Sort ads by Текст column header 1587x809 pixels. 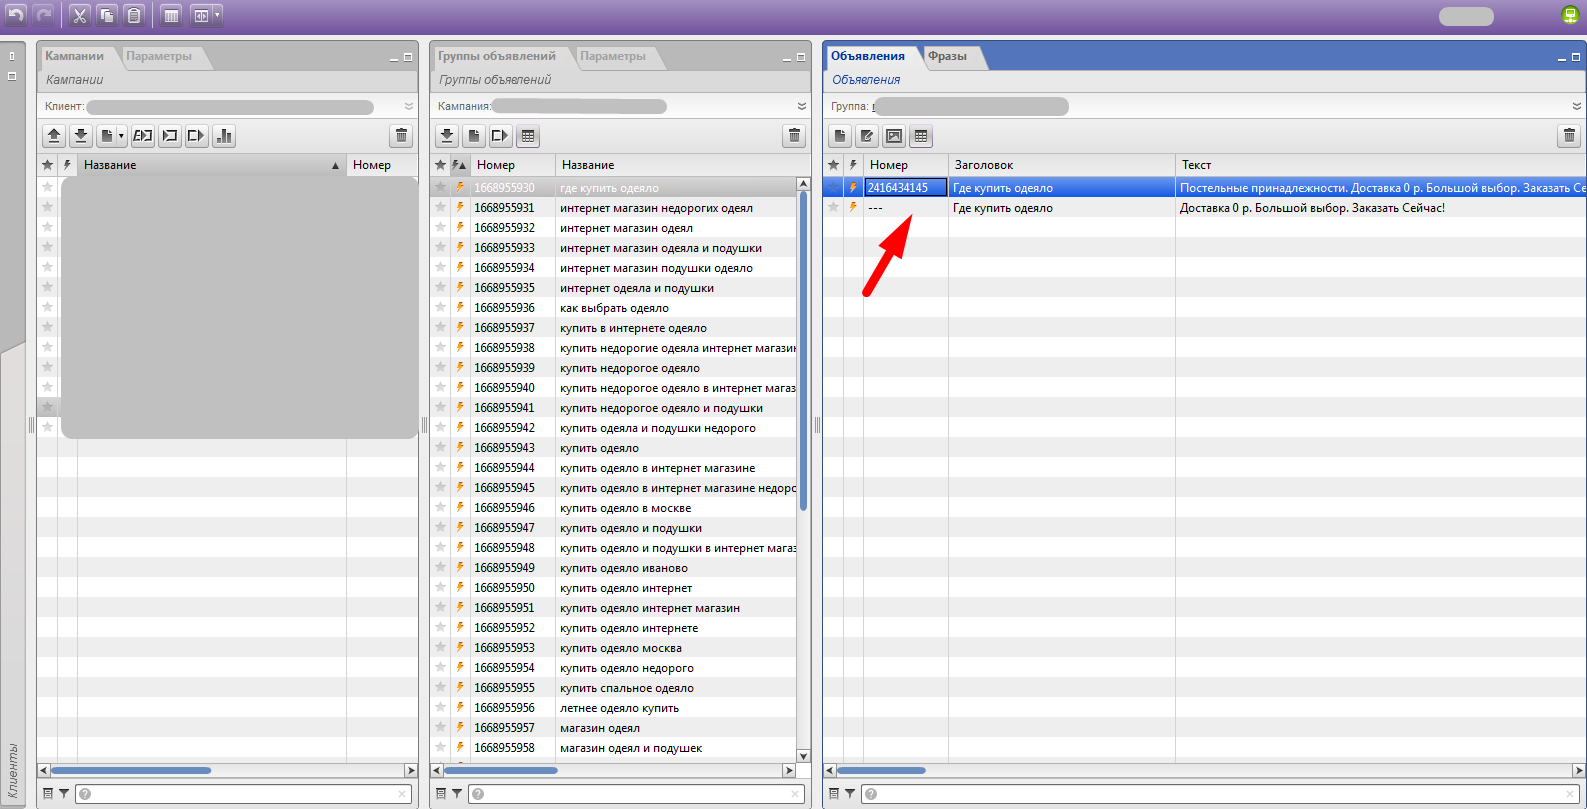coord(1380,165)
